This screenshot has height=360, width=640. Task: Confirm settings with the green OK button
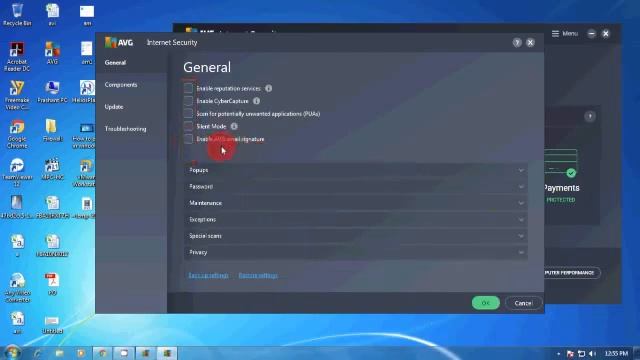[486, 303]
